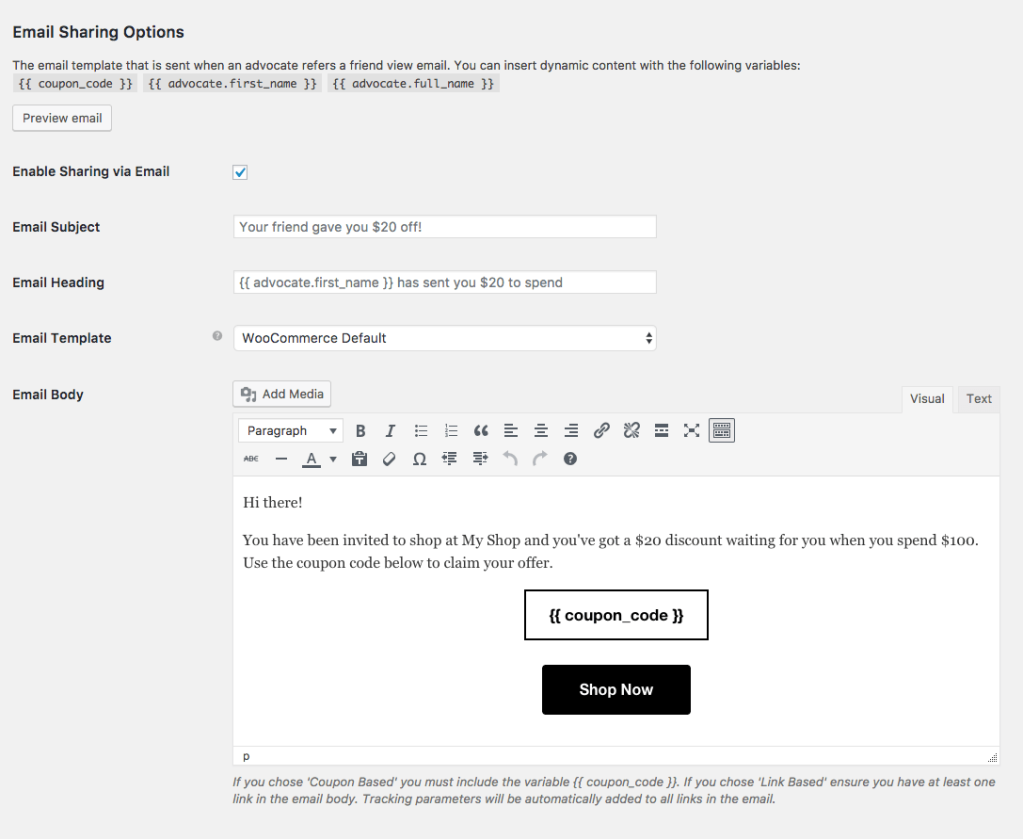Click the special character omega icon
Image resolution: width=1023 pixels, height=839 pixels.
pos(420,459)
